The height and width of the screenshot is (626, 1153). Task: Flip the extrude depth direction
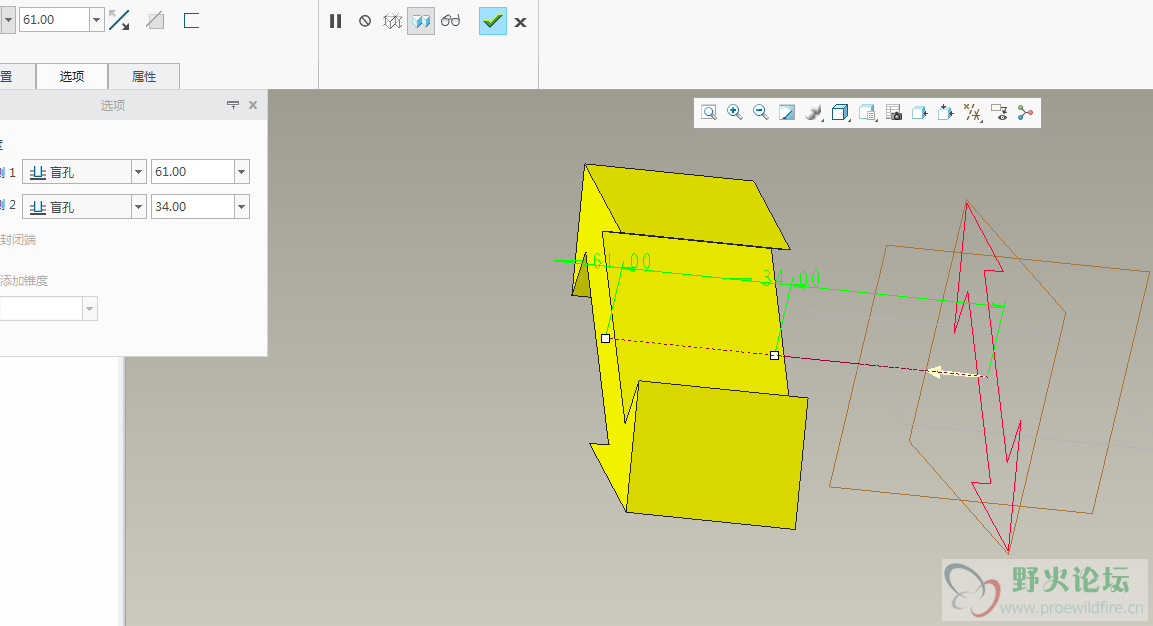118,20
